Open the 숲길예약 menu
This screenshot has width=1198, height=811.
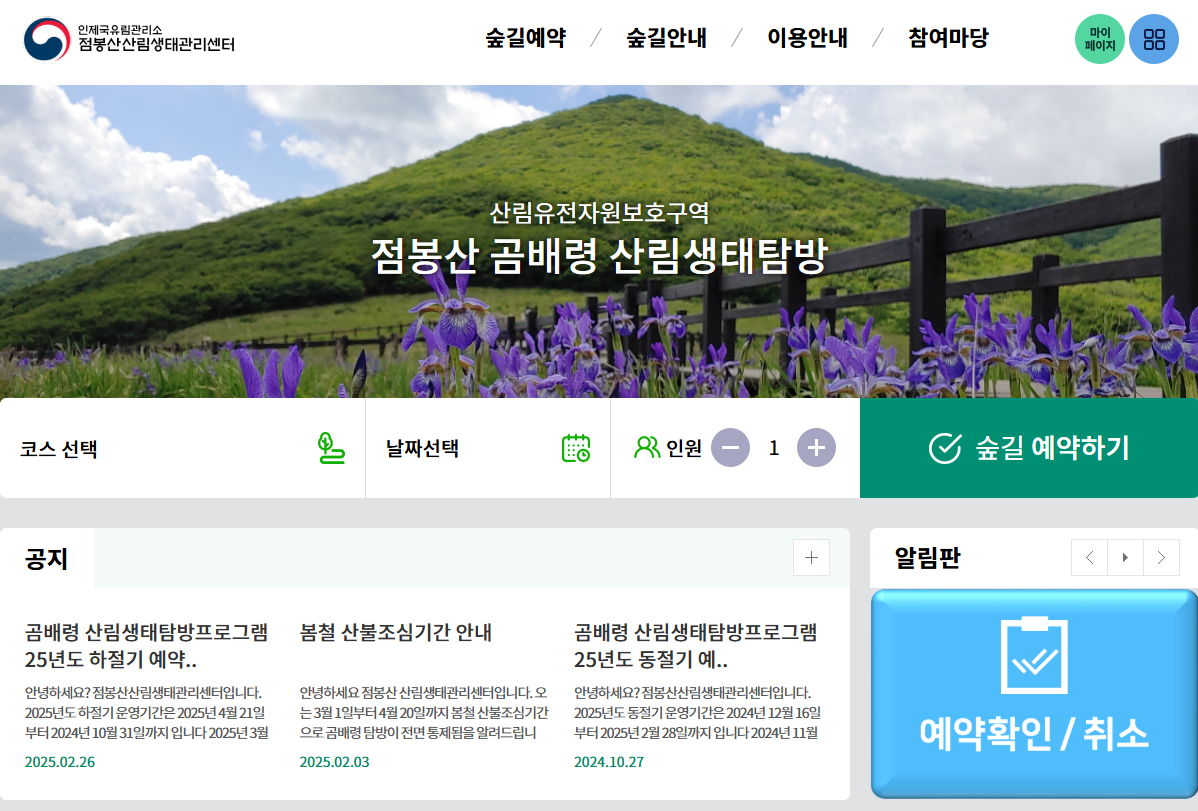click(526, 37)
